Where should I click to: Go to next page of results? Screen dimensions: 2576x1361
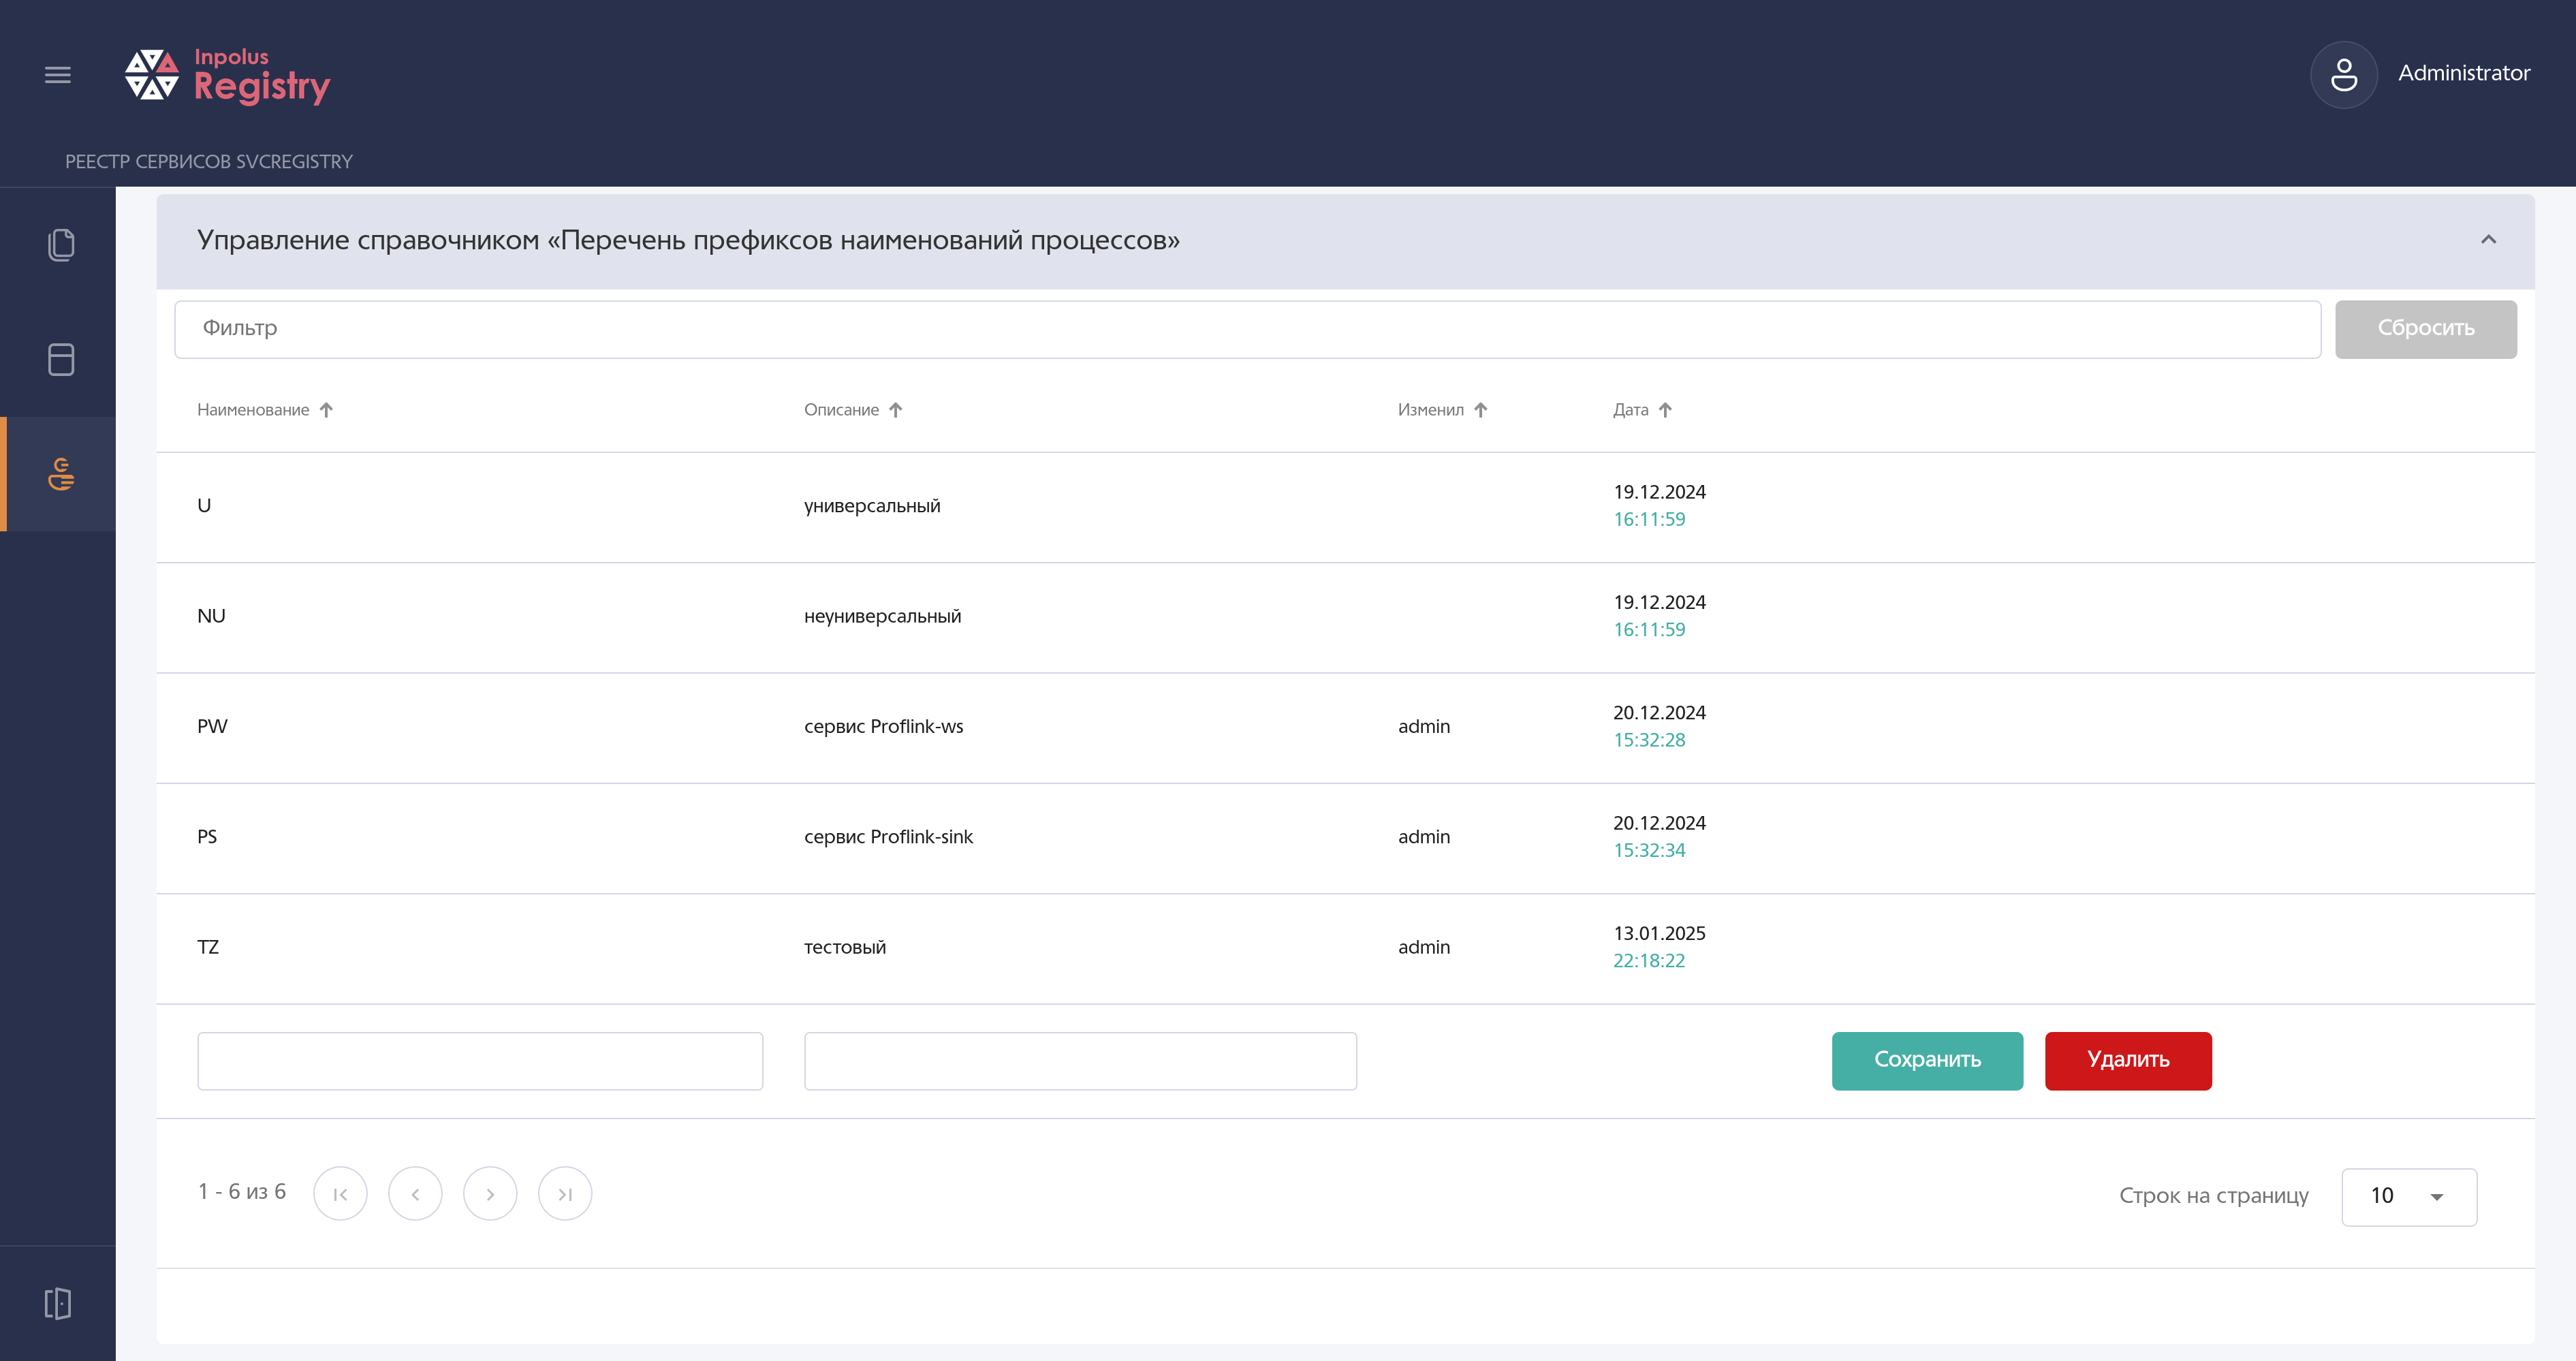click(490, 1194)
